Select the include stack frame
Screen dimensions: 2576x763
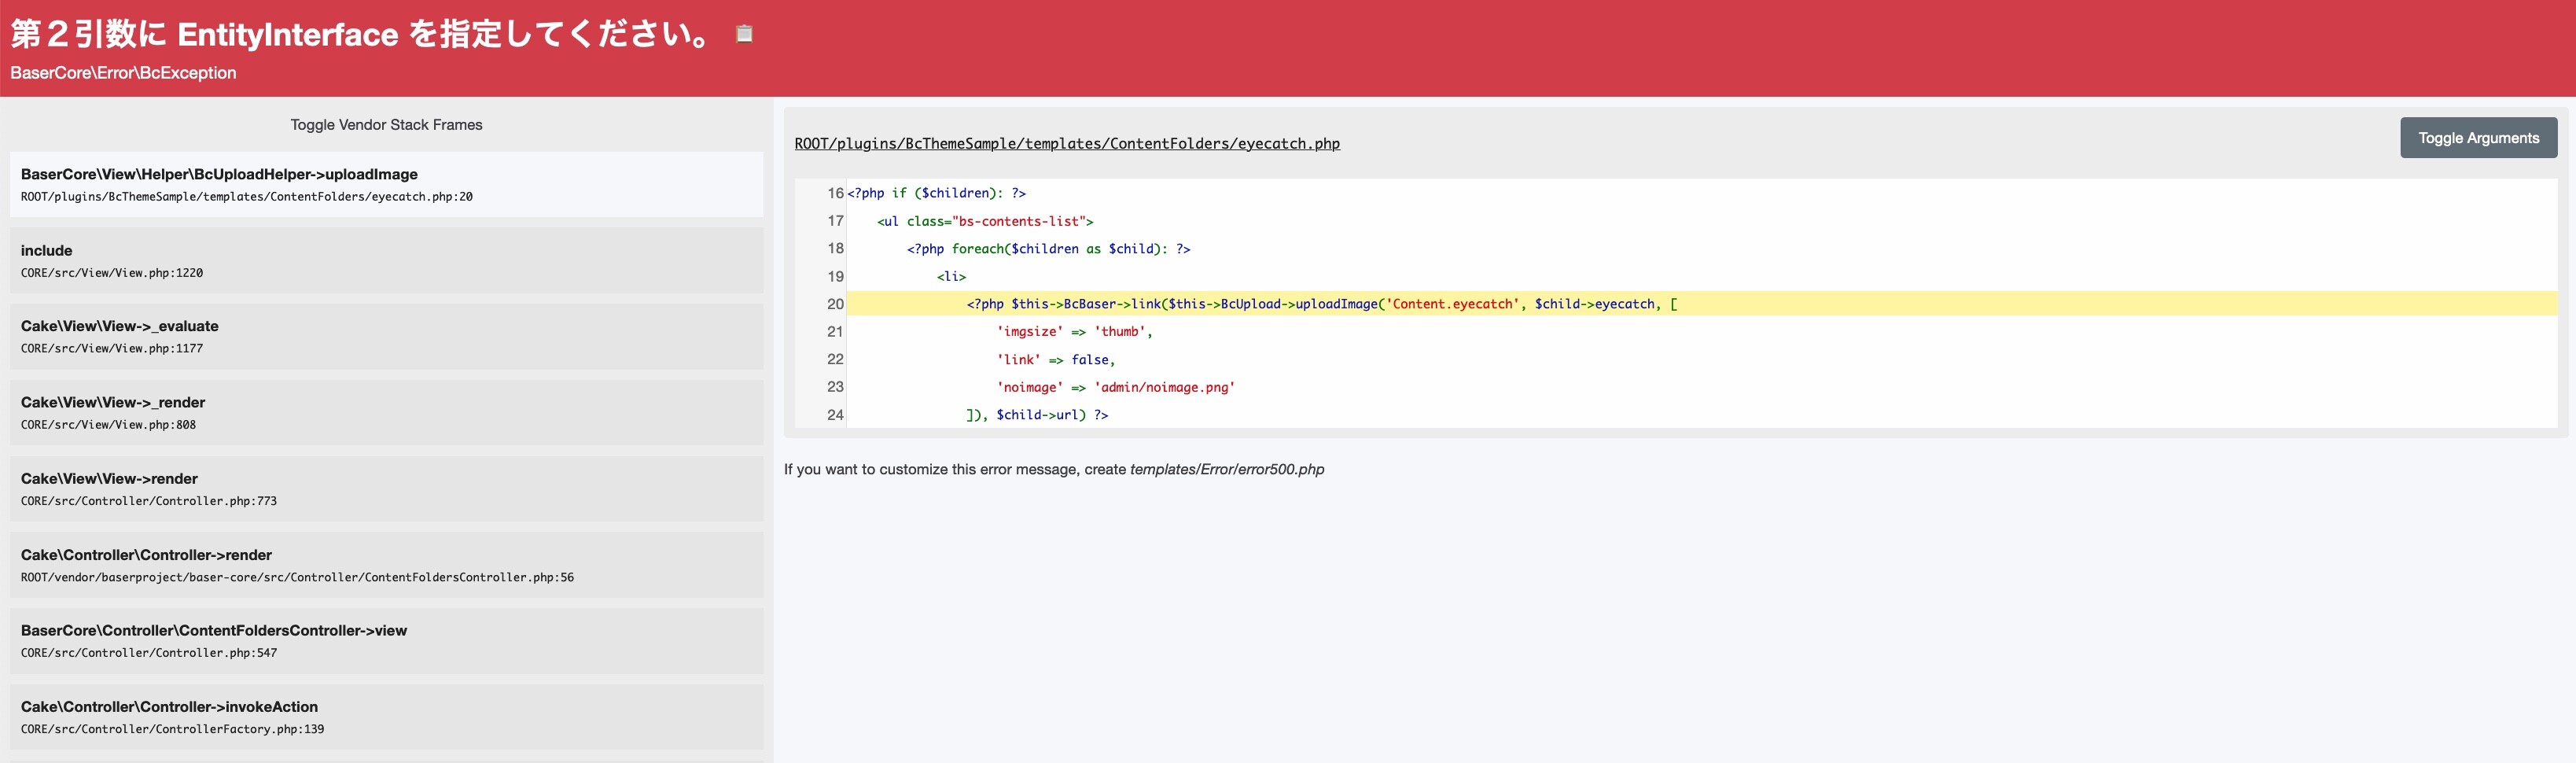click(386, 261)
